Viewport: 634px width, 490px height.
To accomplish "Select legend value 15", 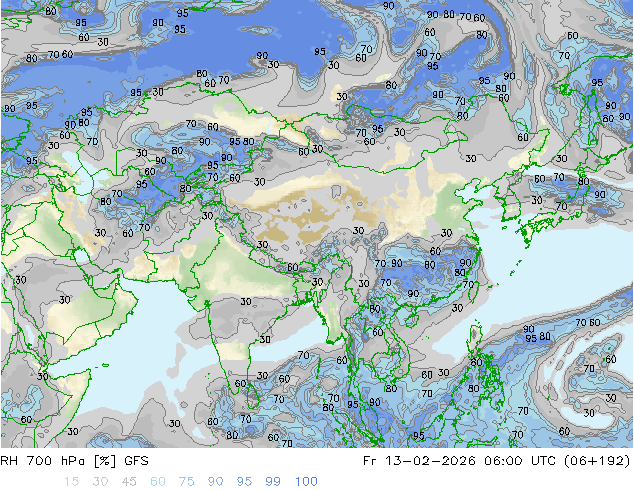I will [71, 482].
